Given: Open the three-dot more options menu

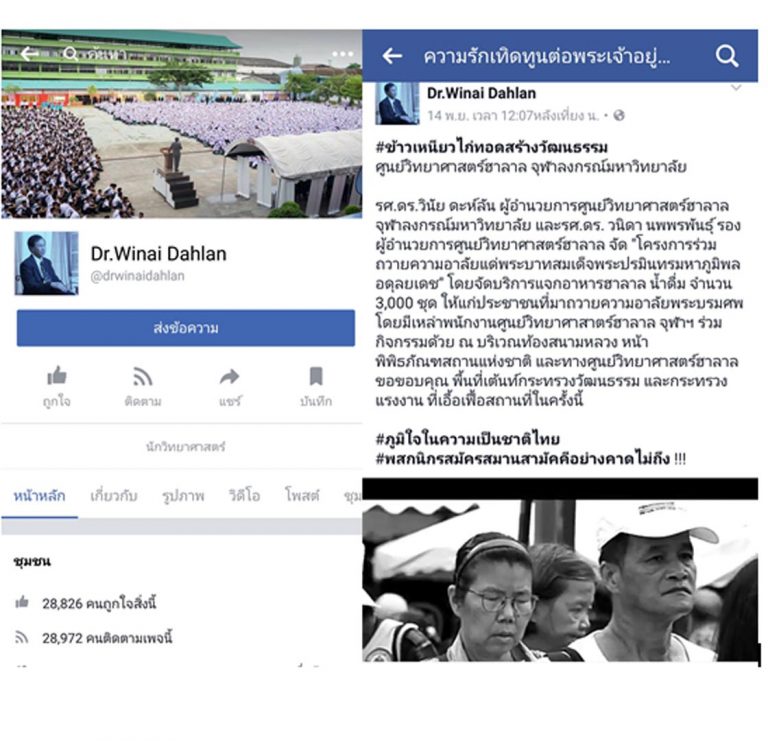Looking at the screenshot, I should coord(342,53).
